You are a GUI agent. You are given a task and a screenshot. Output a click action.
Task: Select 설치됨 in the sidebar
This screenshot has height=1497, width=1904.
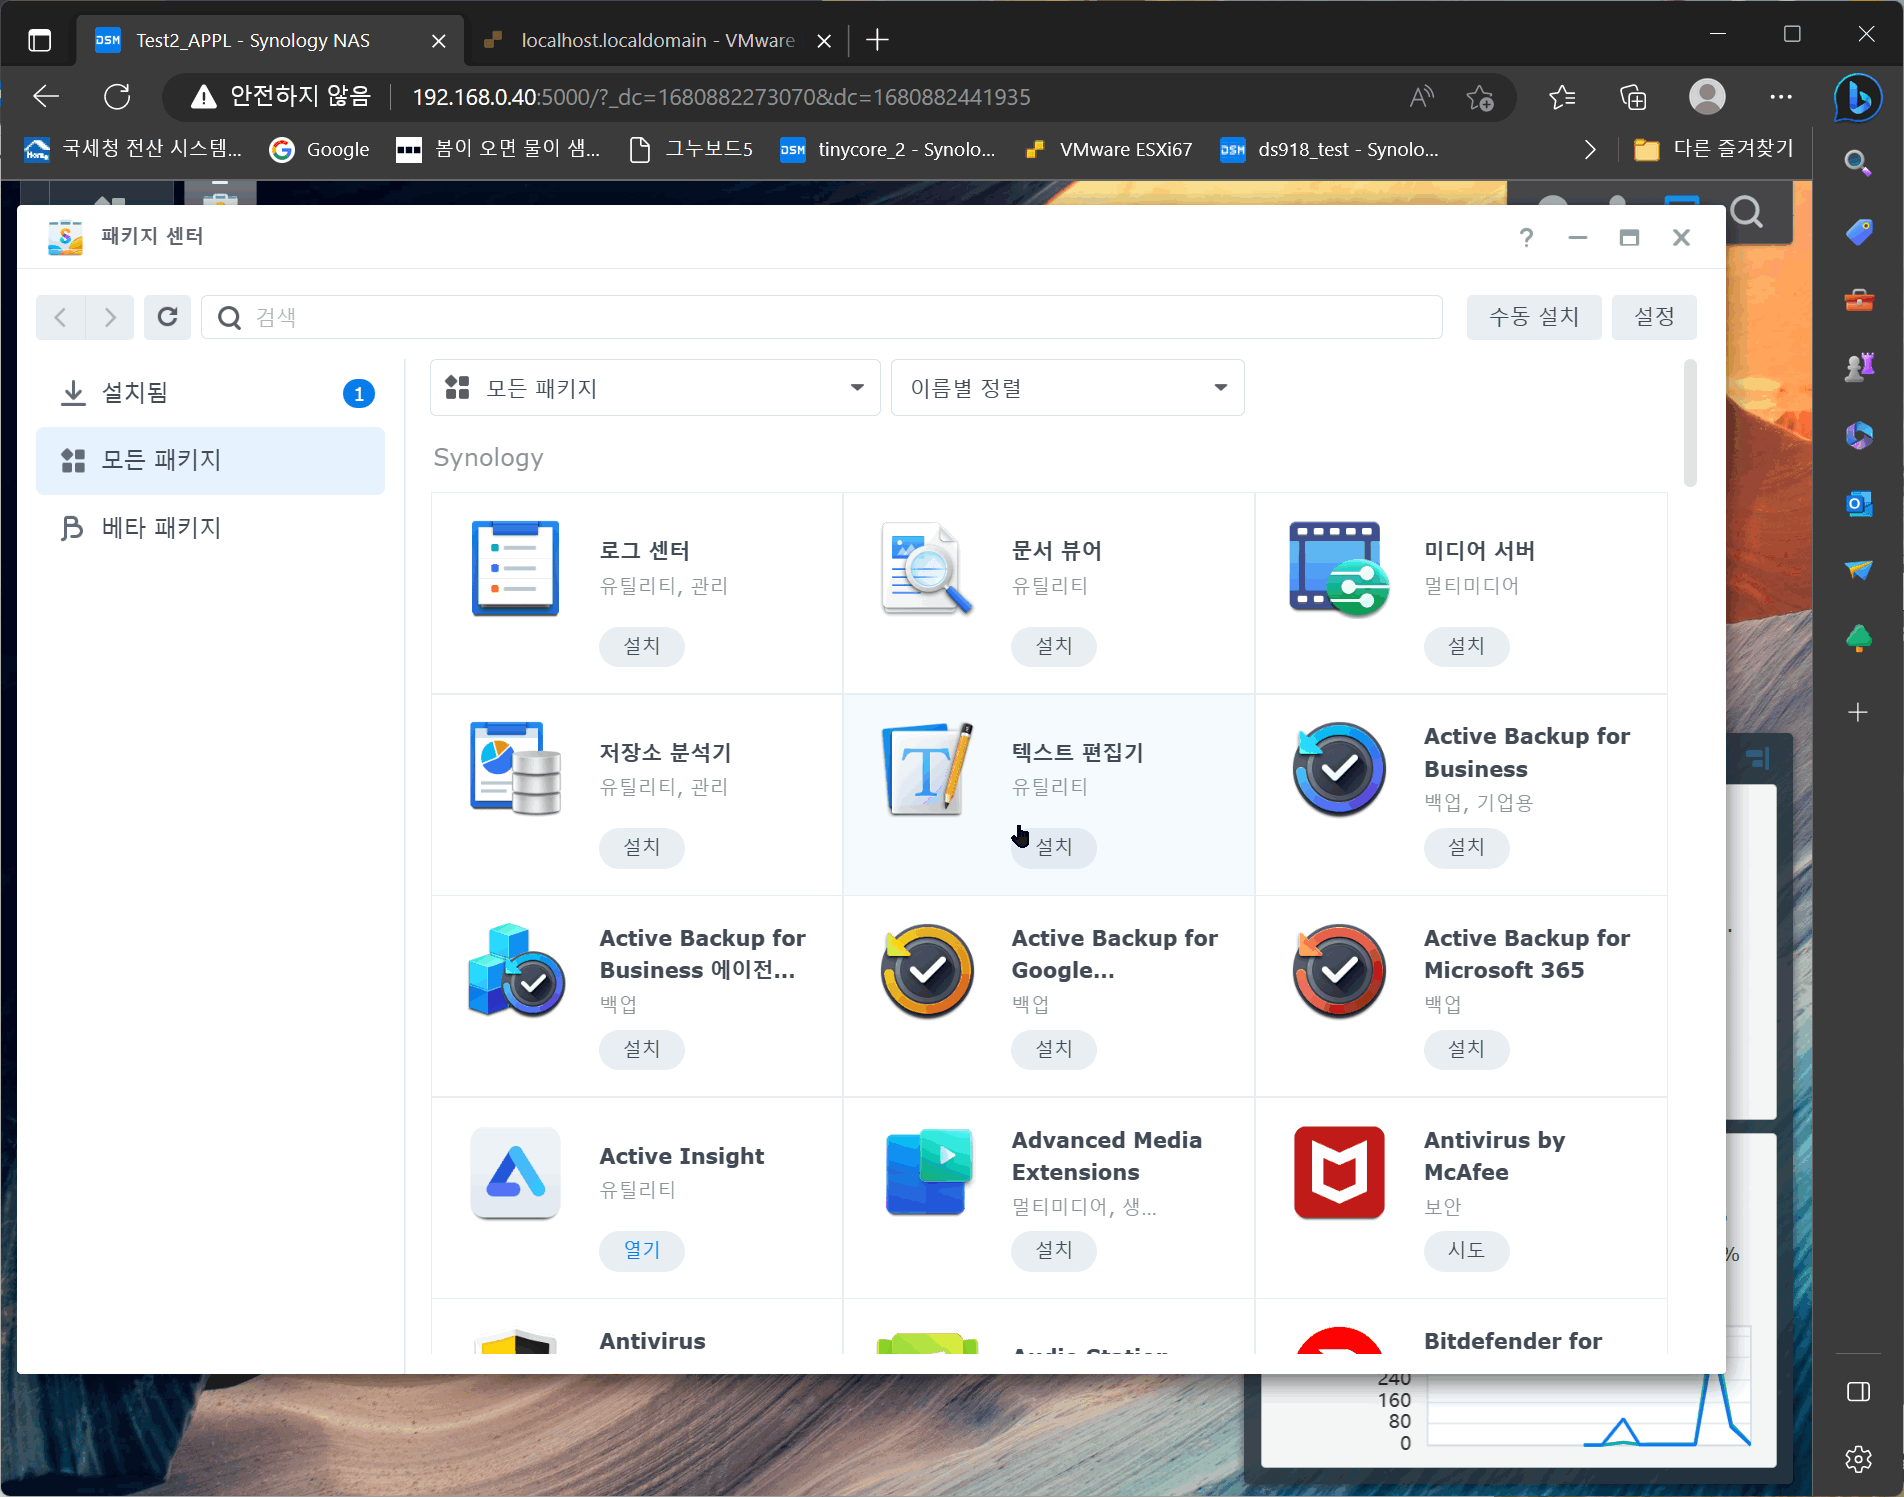pos(210,393)
